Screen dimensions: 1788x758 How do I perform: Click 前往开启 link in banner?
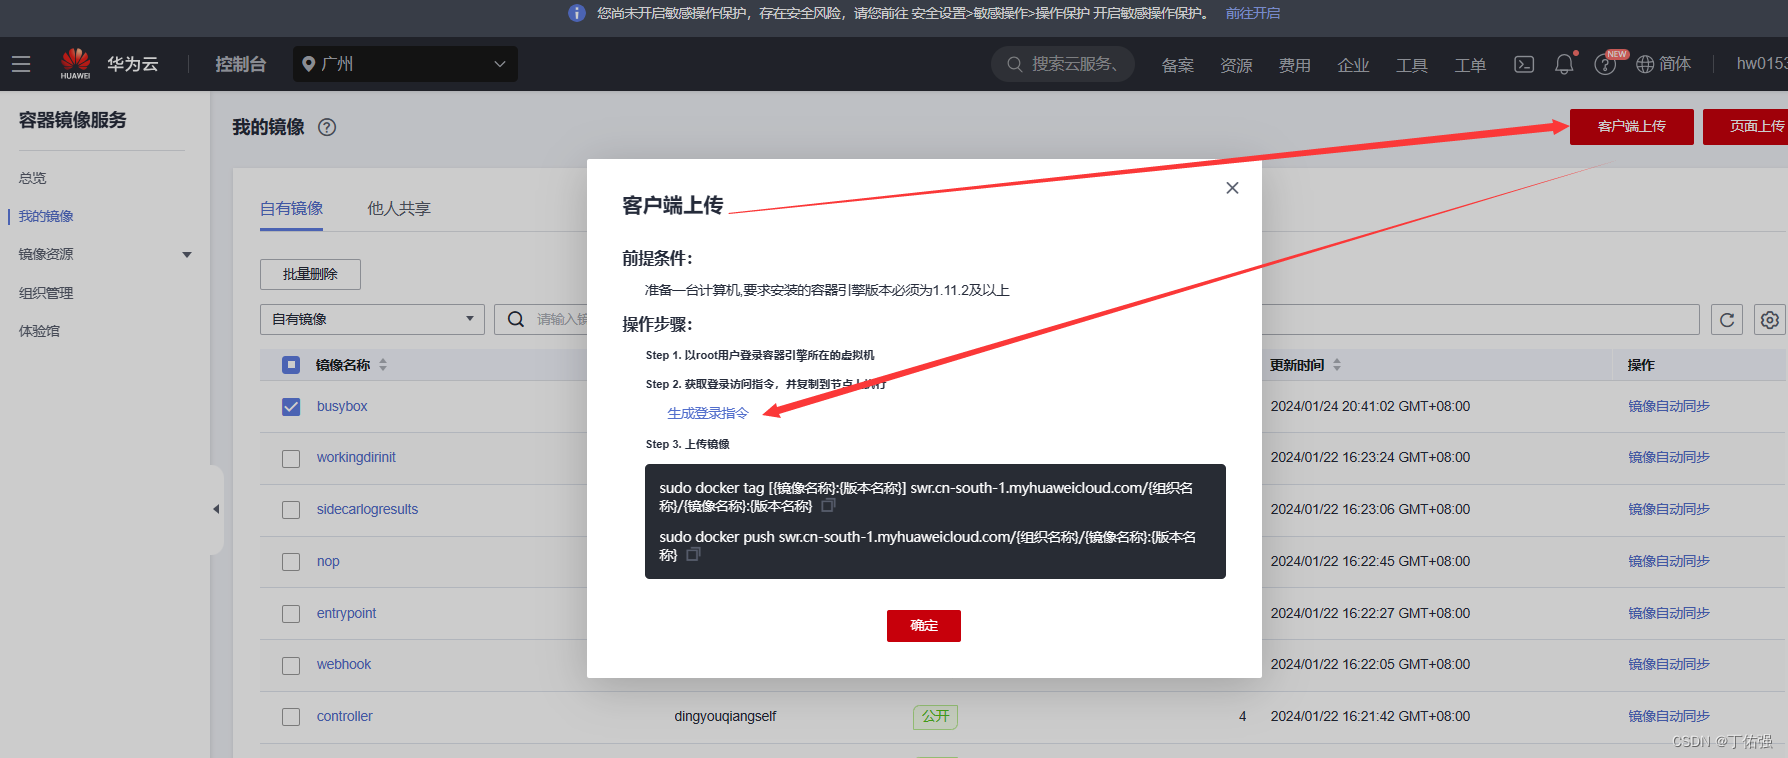1253,13
